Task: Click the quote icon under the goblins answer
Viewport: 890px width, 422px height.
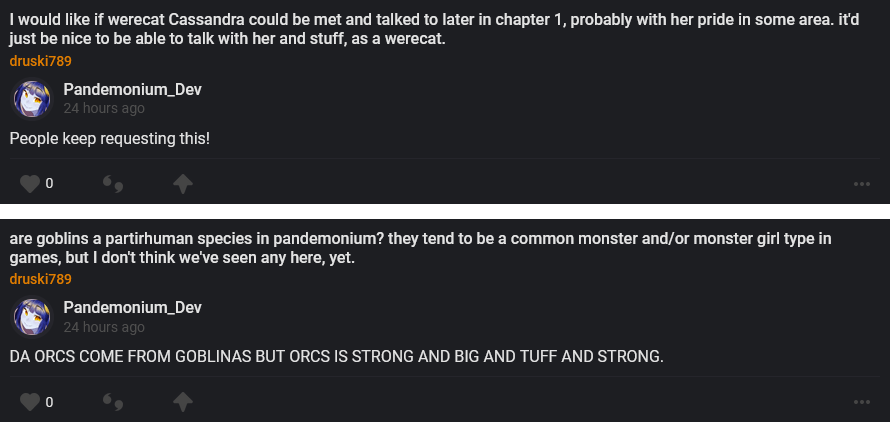Action: click(x=113, y=402)
